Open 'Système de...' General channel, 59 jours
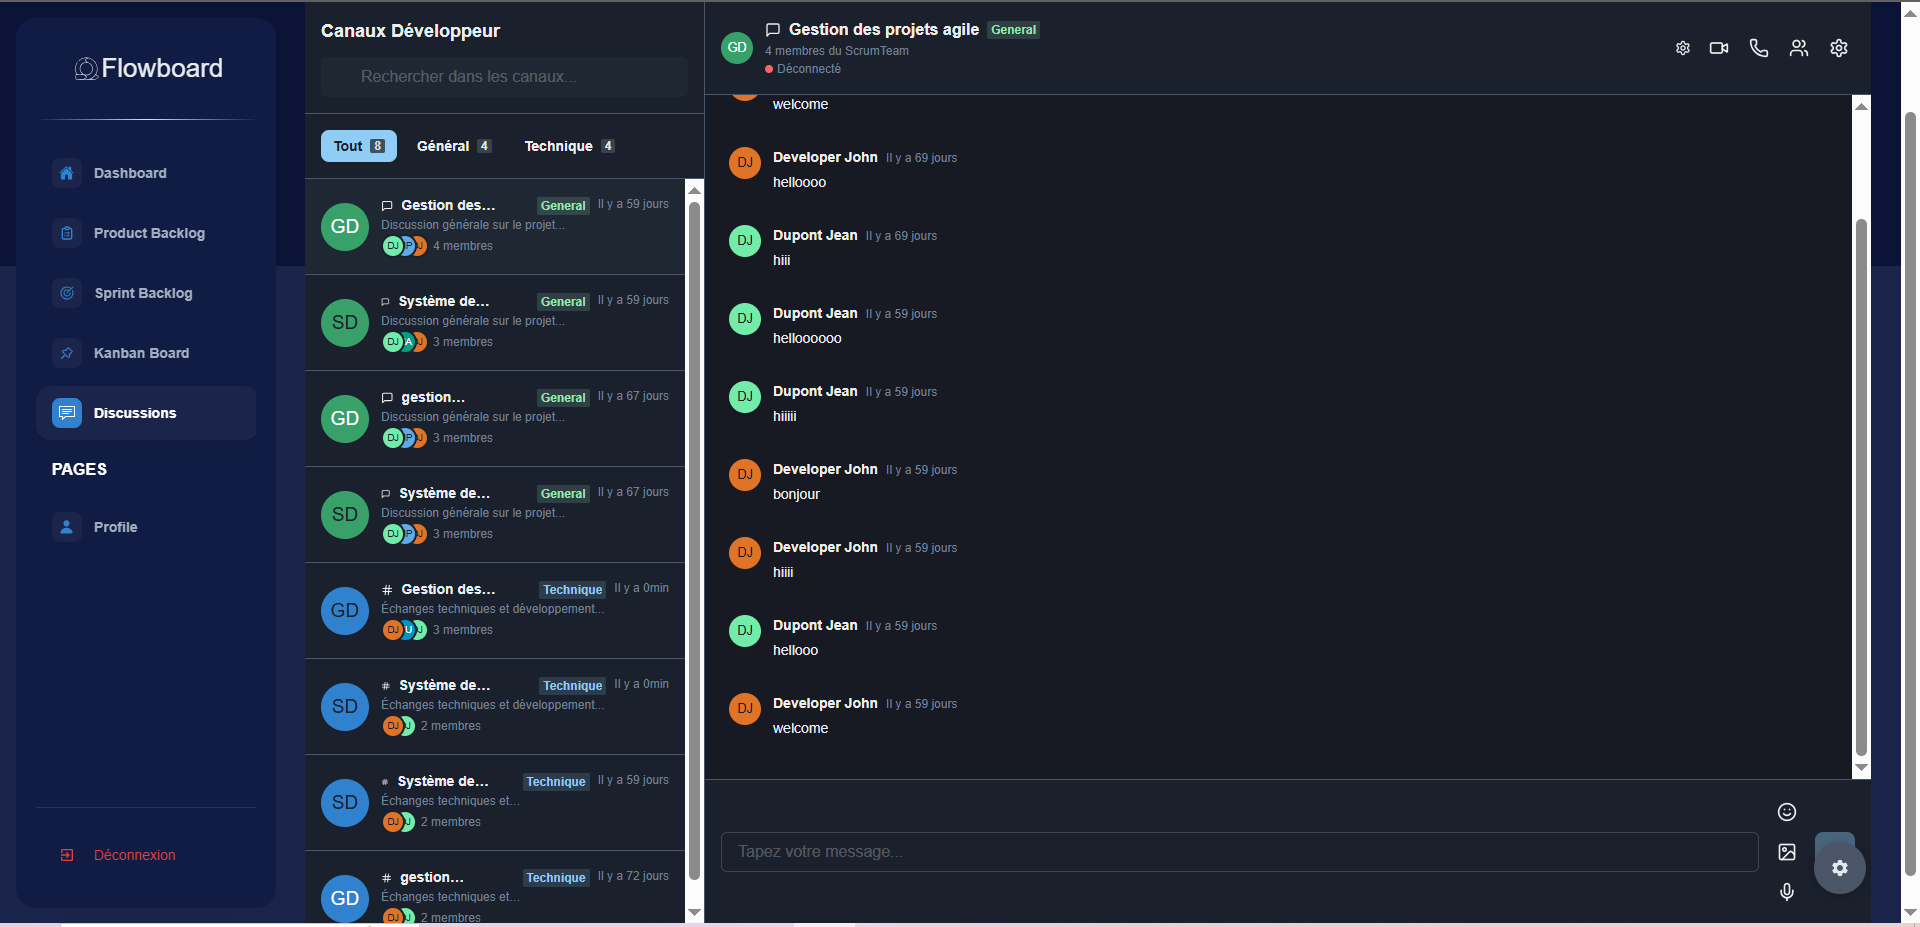1920x927 pixels. (x=495, y=323)
